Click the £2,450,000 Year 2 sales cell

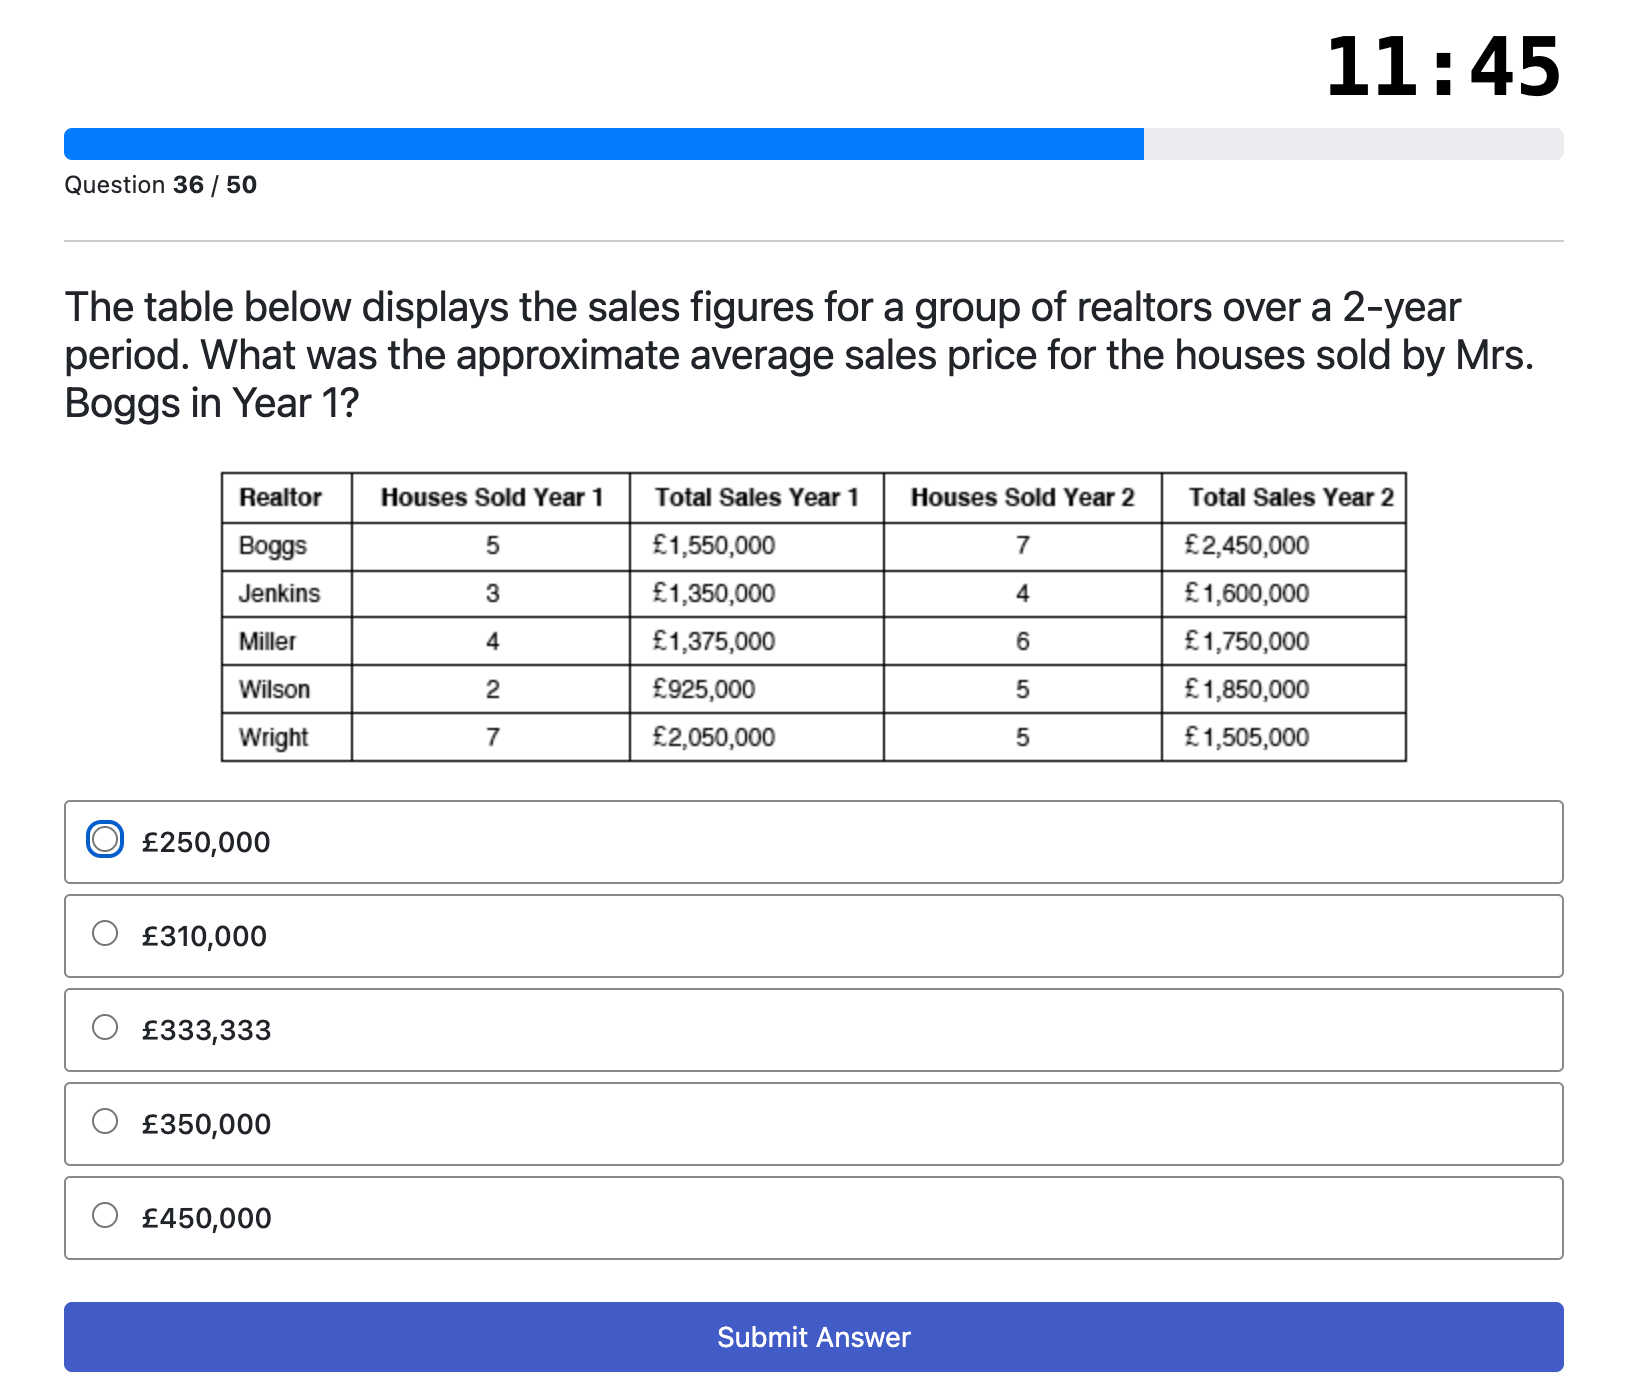1246,546
